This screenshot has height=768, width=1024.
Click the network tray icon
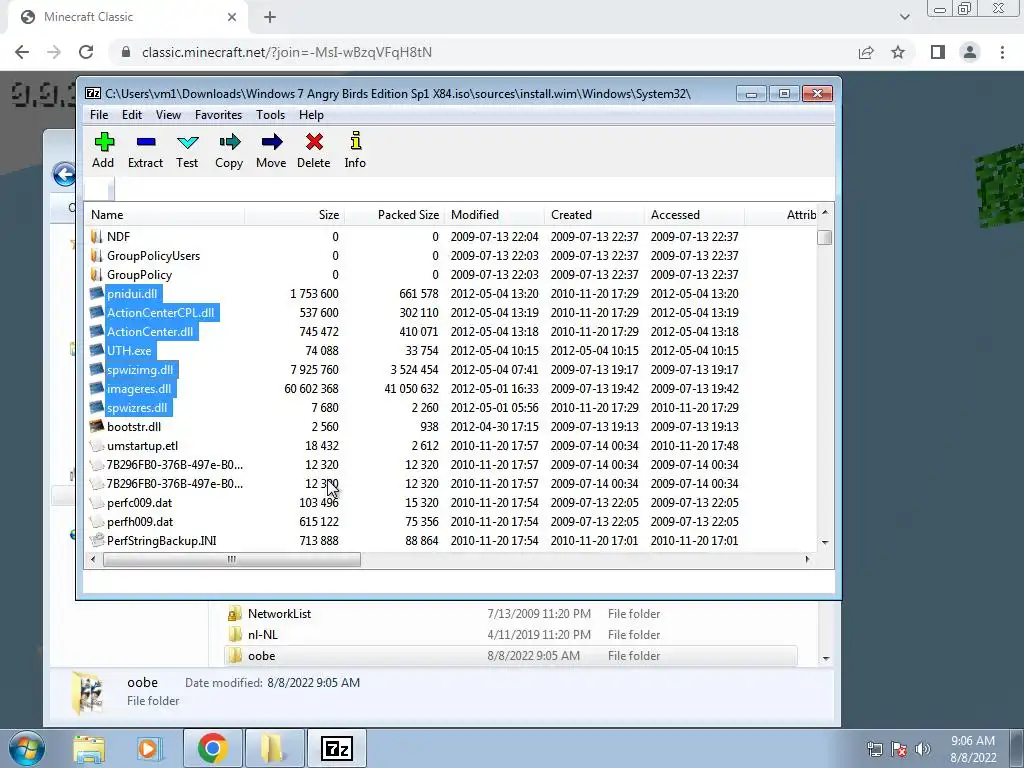[x=874, y=749]
